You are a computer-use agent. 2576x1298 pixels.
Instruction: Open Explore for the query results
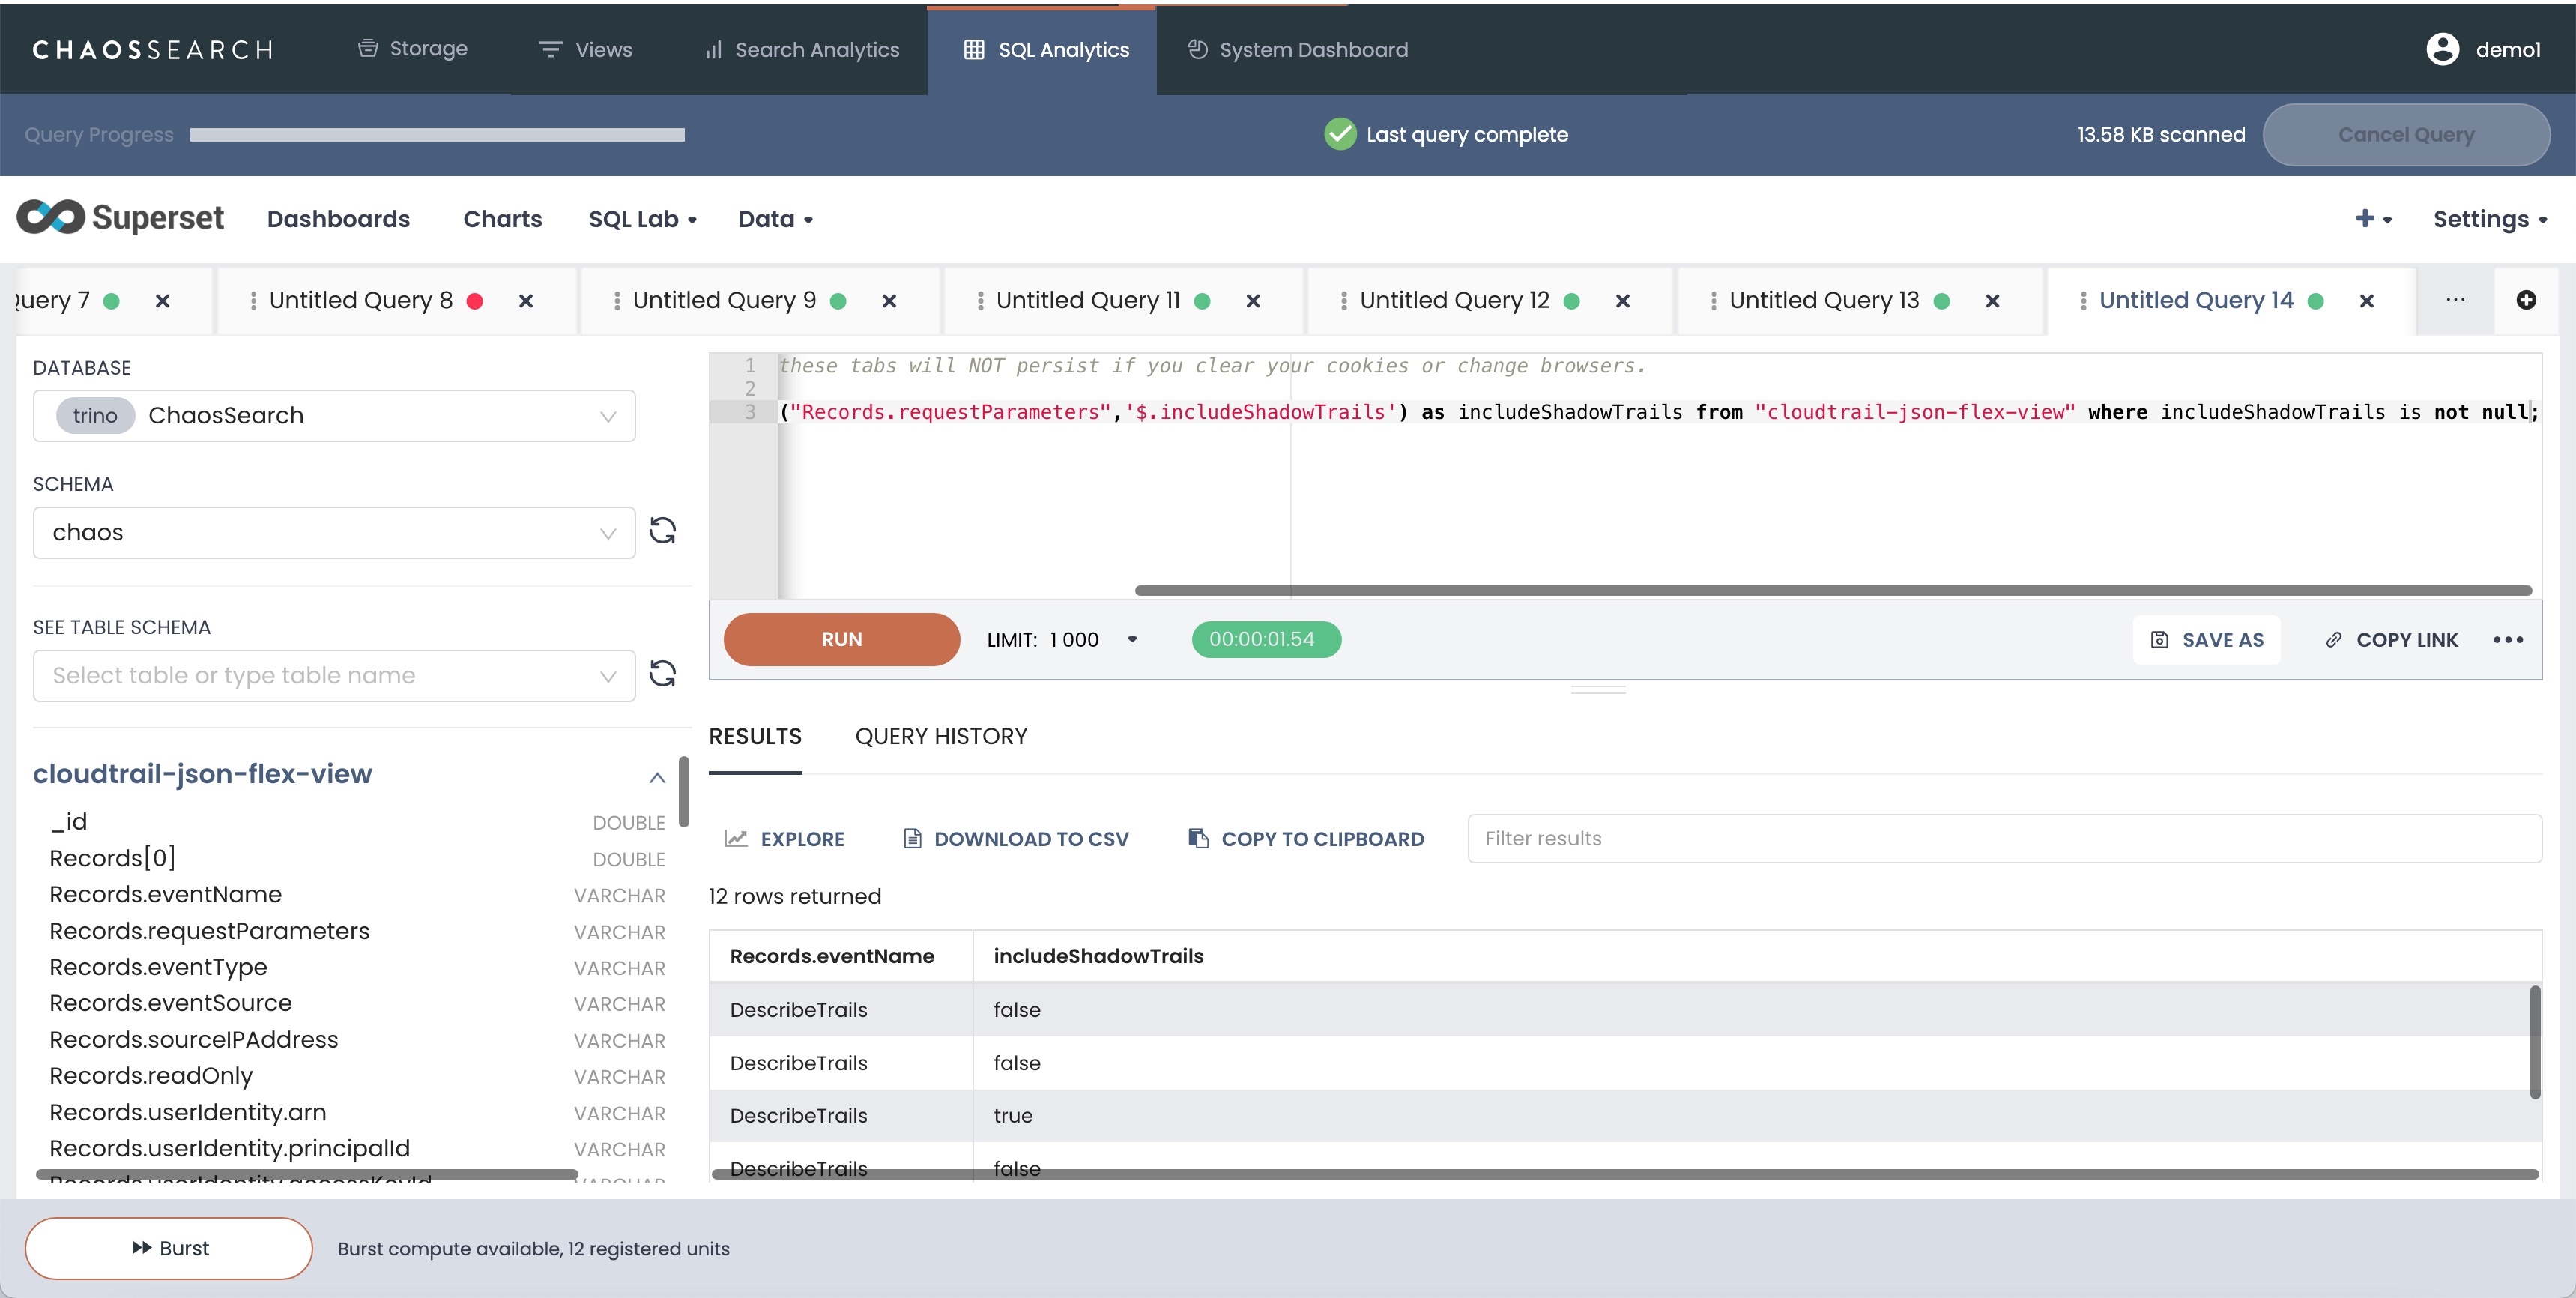point(786,838)
